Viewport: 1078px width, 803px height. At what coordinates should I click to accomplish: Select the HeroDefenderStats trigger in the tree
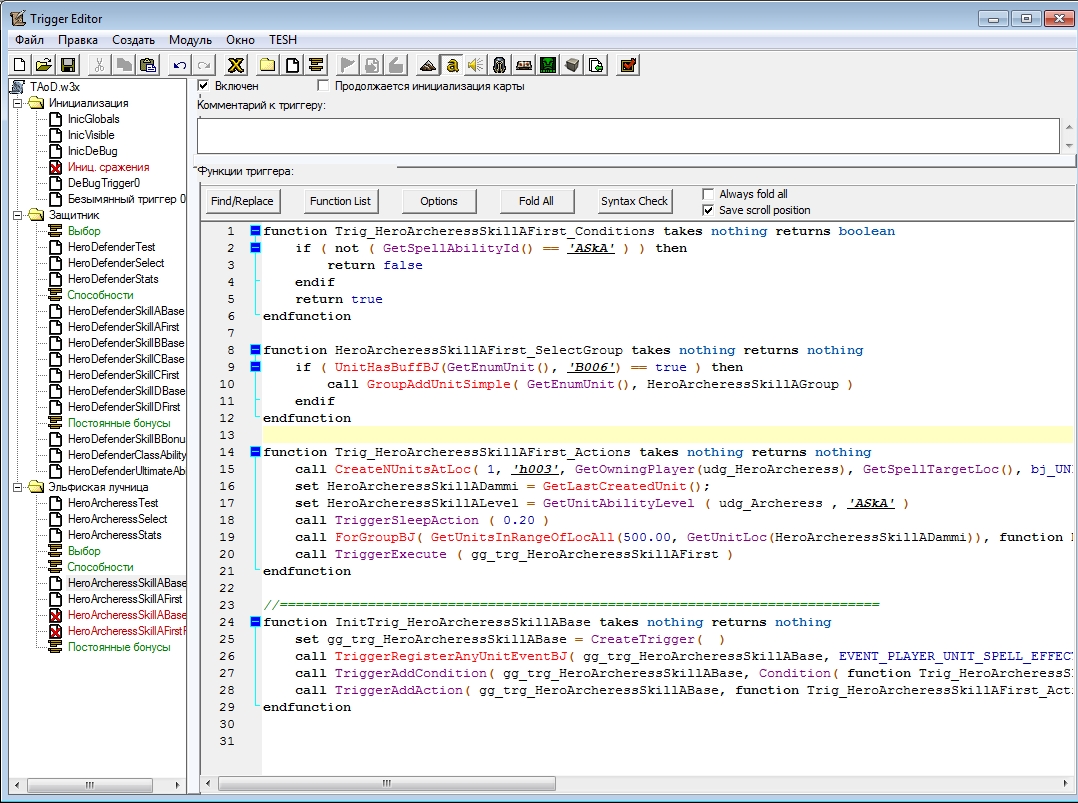112,279
